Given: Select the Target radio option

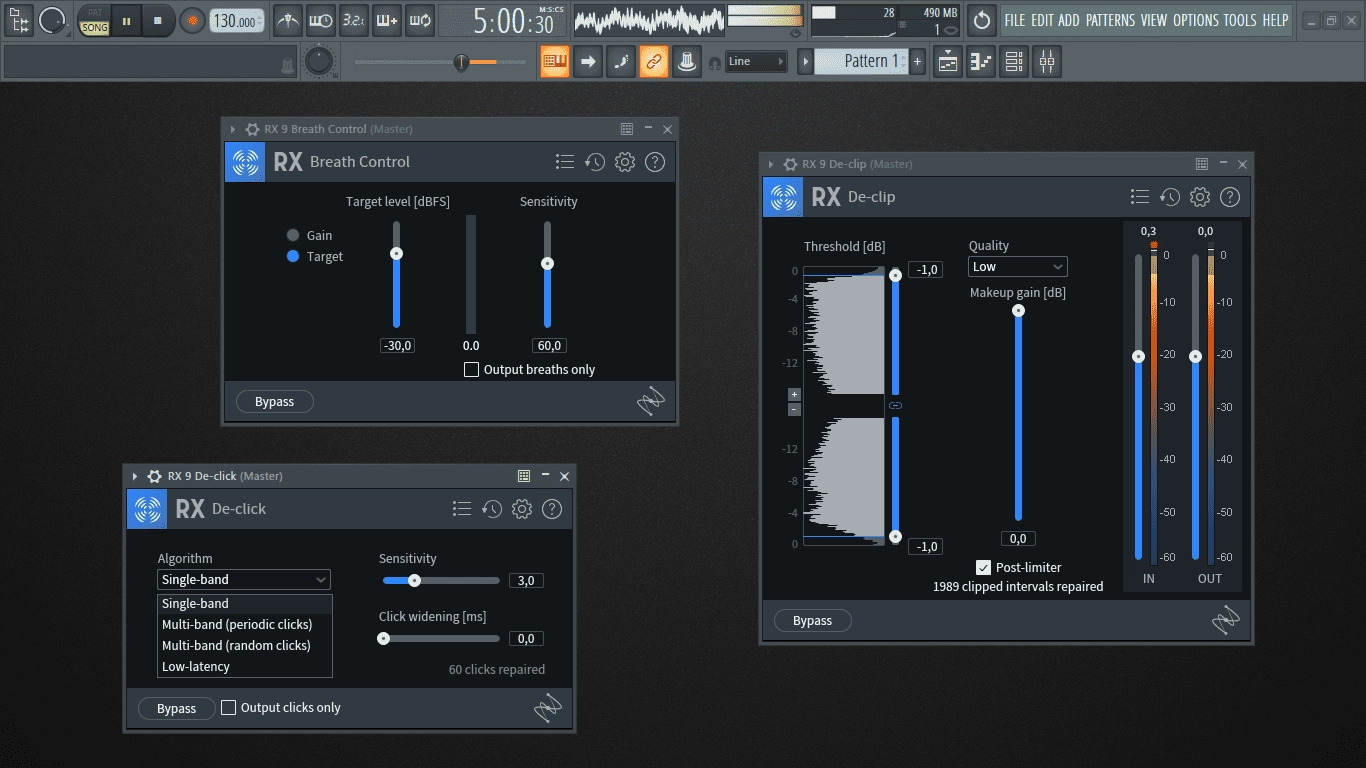Looking at the screenshot, I should pos(293,256).
